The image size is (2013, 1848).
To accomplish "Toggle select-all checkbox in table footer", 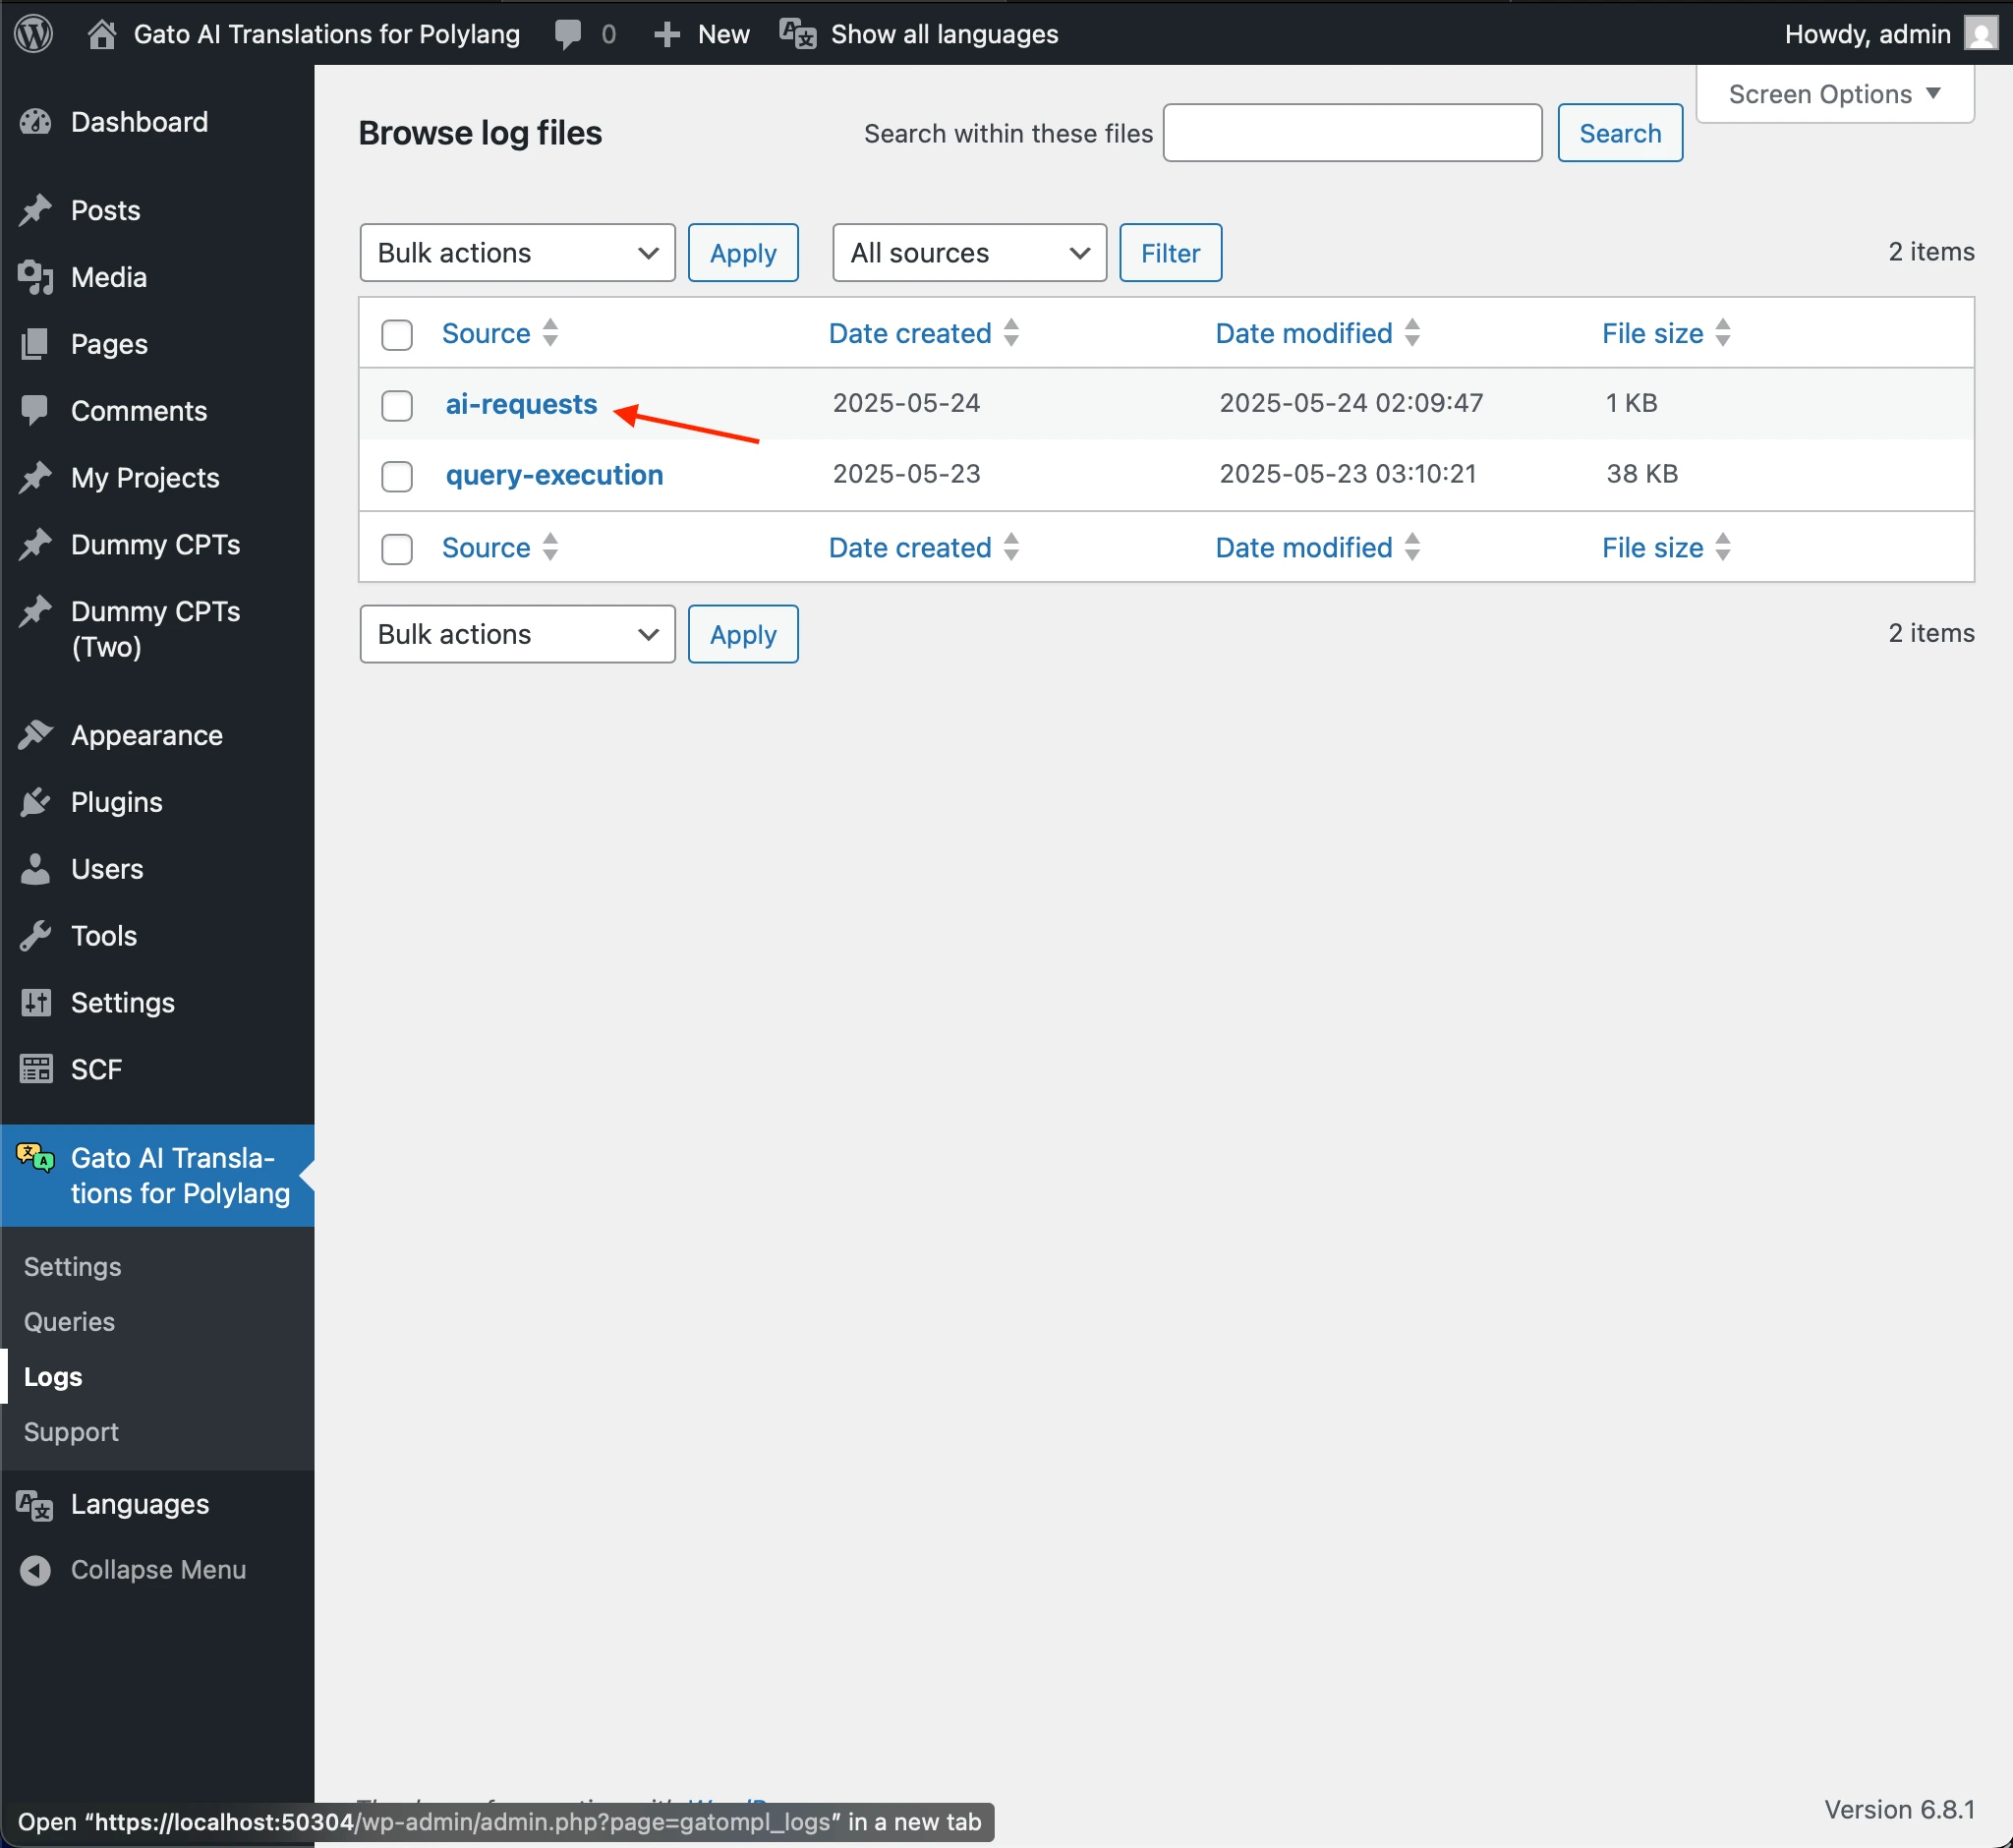I will point(397,548).
